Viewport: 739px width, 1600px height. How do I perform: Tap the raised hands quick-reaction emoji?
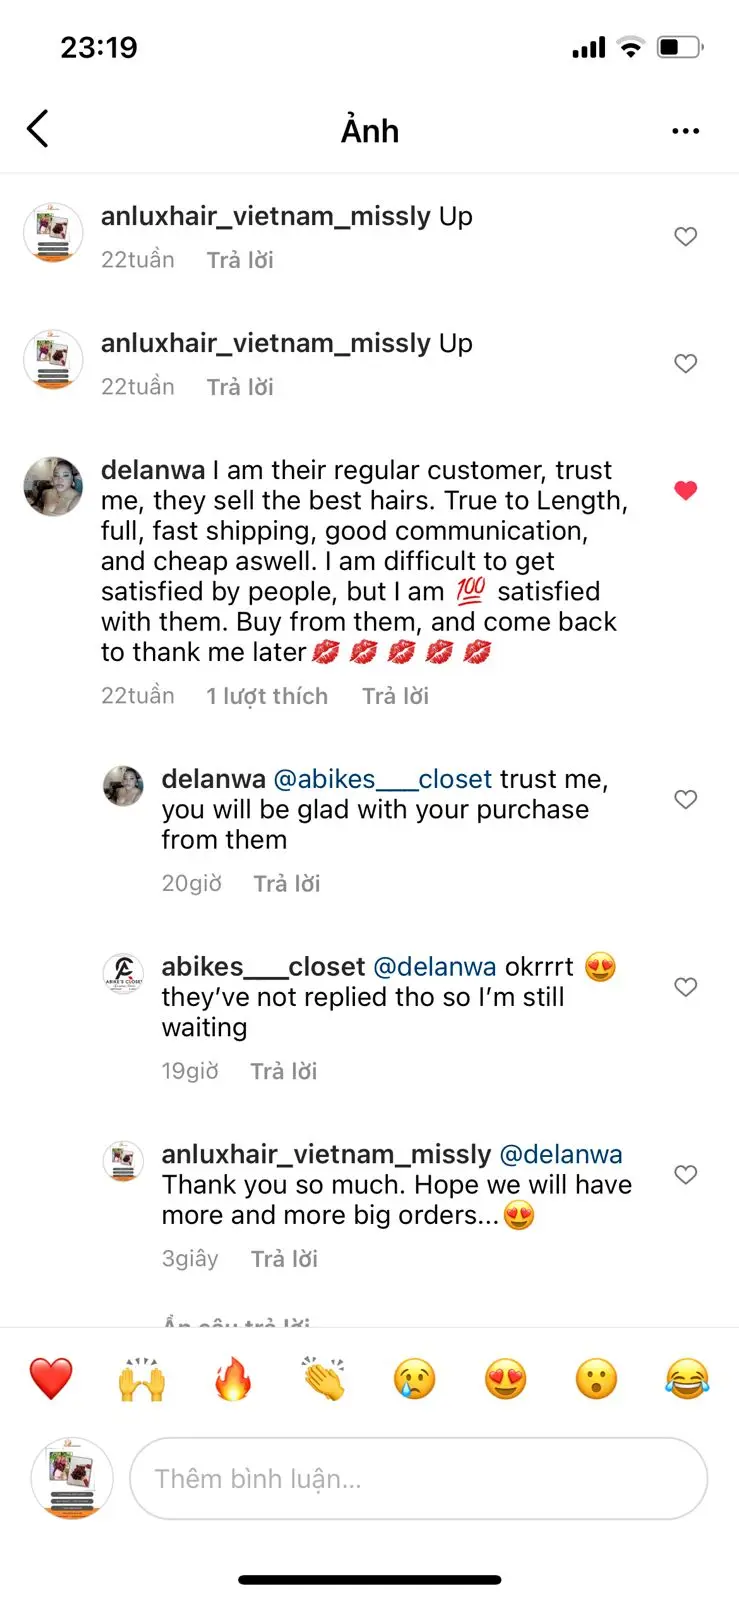click(142, 1379)
